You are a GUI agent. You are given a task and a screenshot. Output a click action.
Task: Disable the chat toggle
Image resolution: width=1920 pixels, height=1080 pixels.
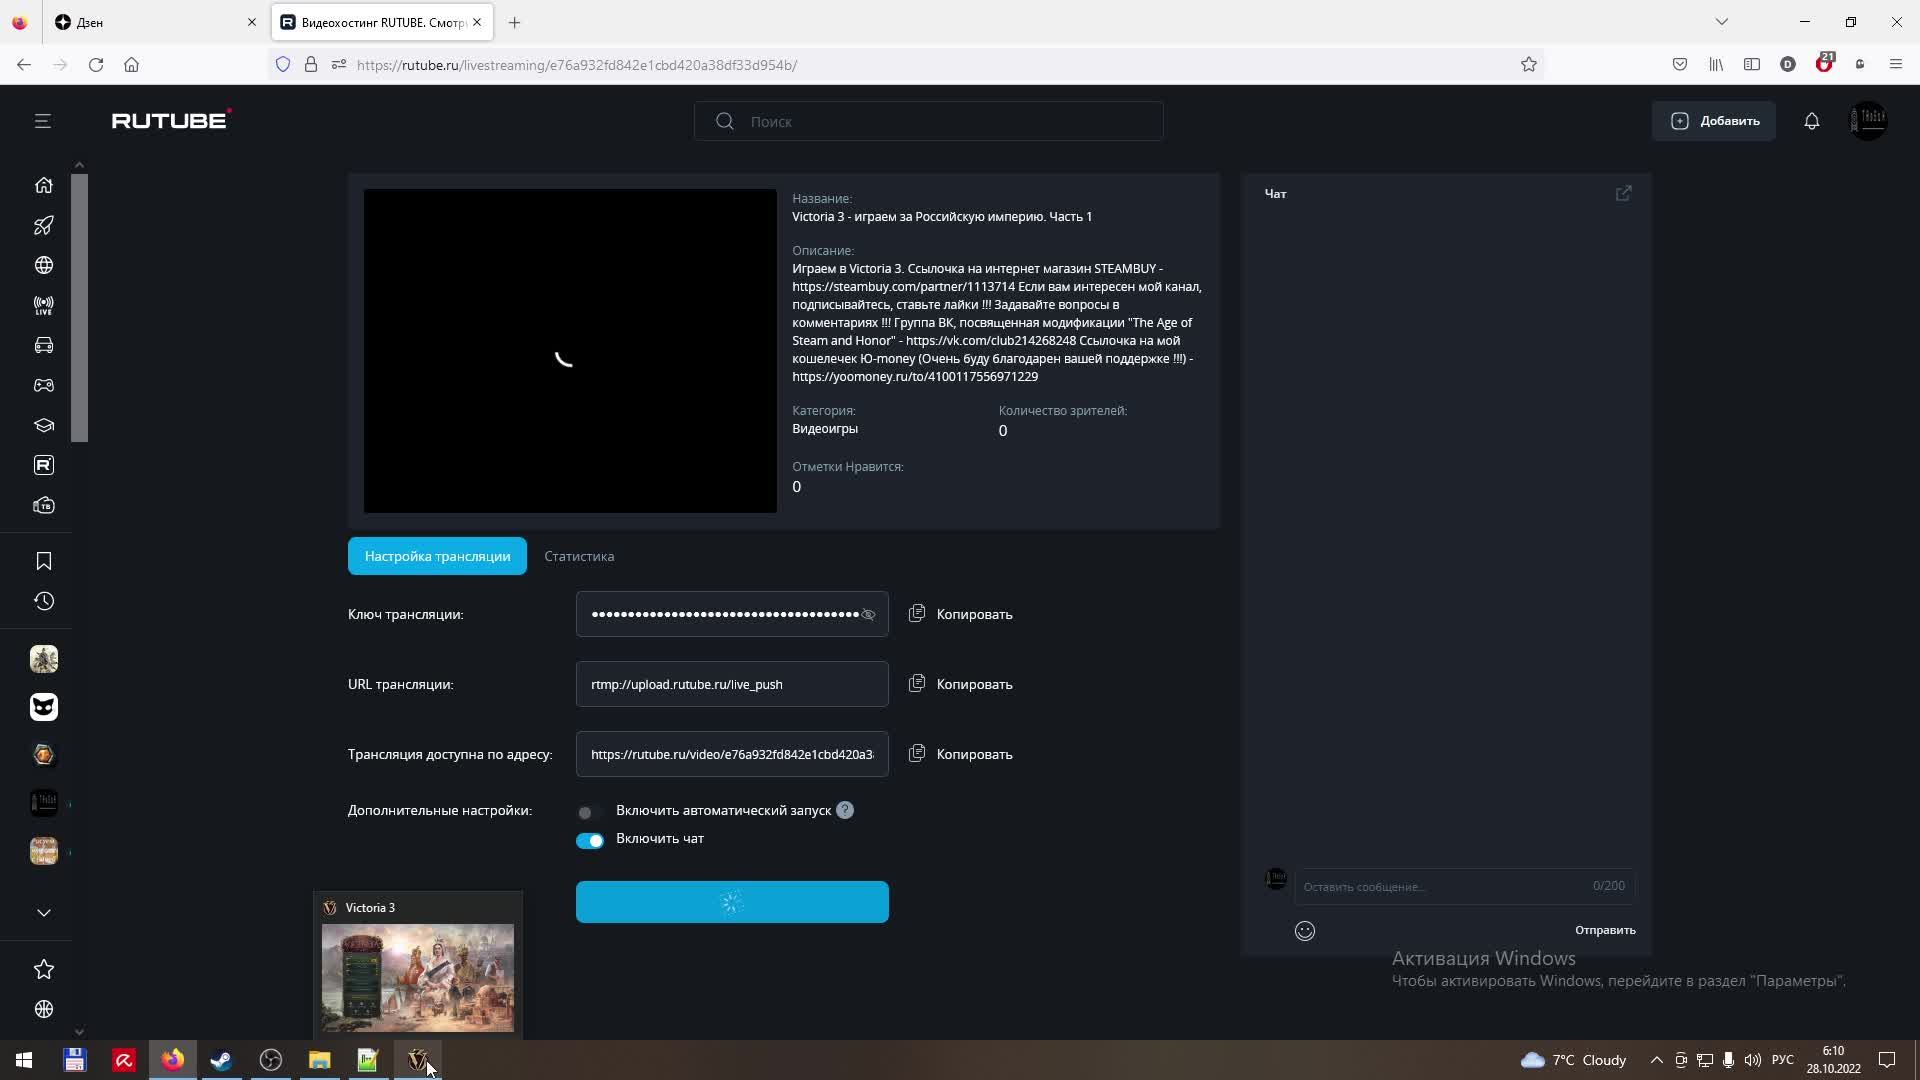coord(589,841)
